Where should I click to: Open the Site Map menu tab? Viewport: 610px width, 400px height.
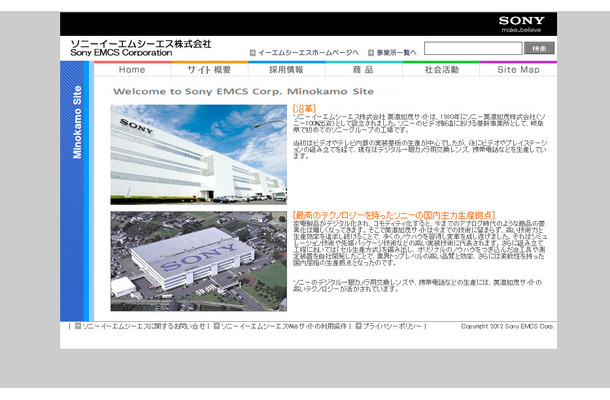point(518,70)
